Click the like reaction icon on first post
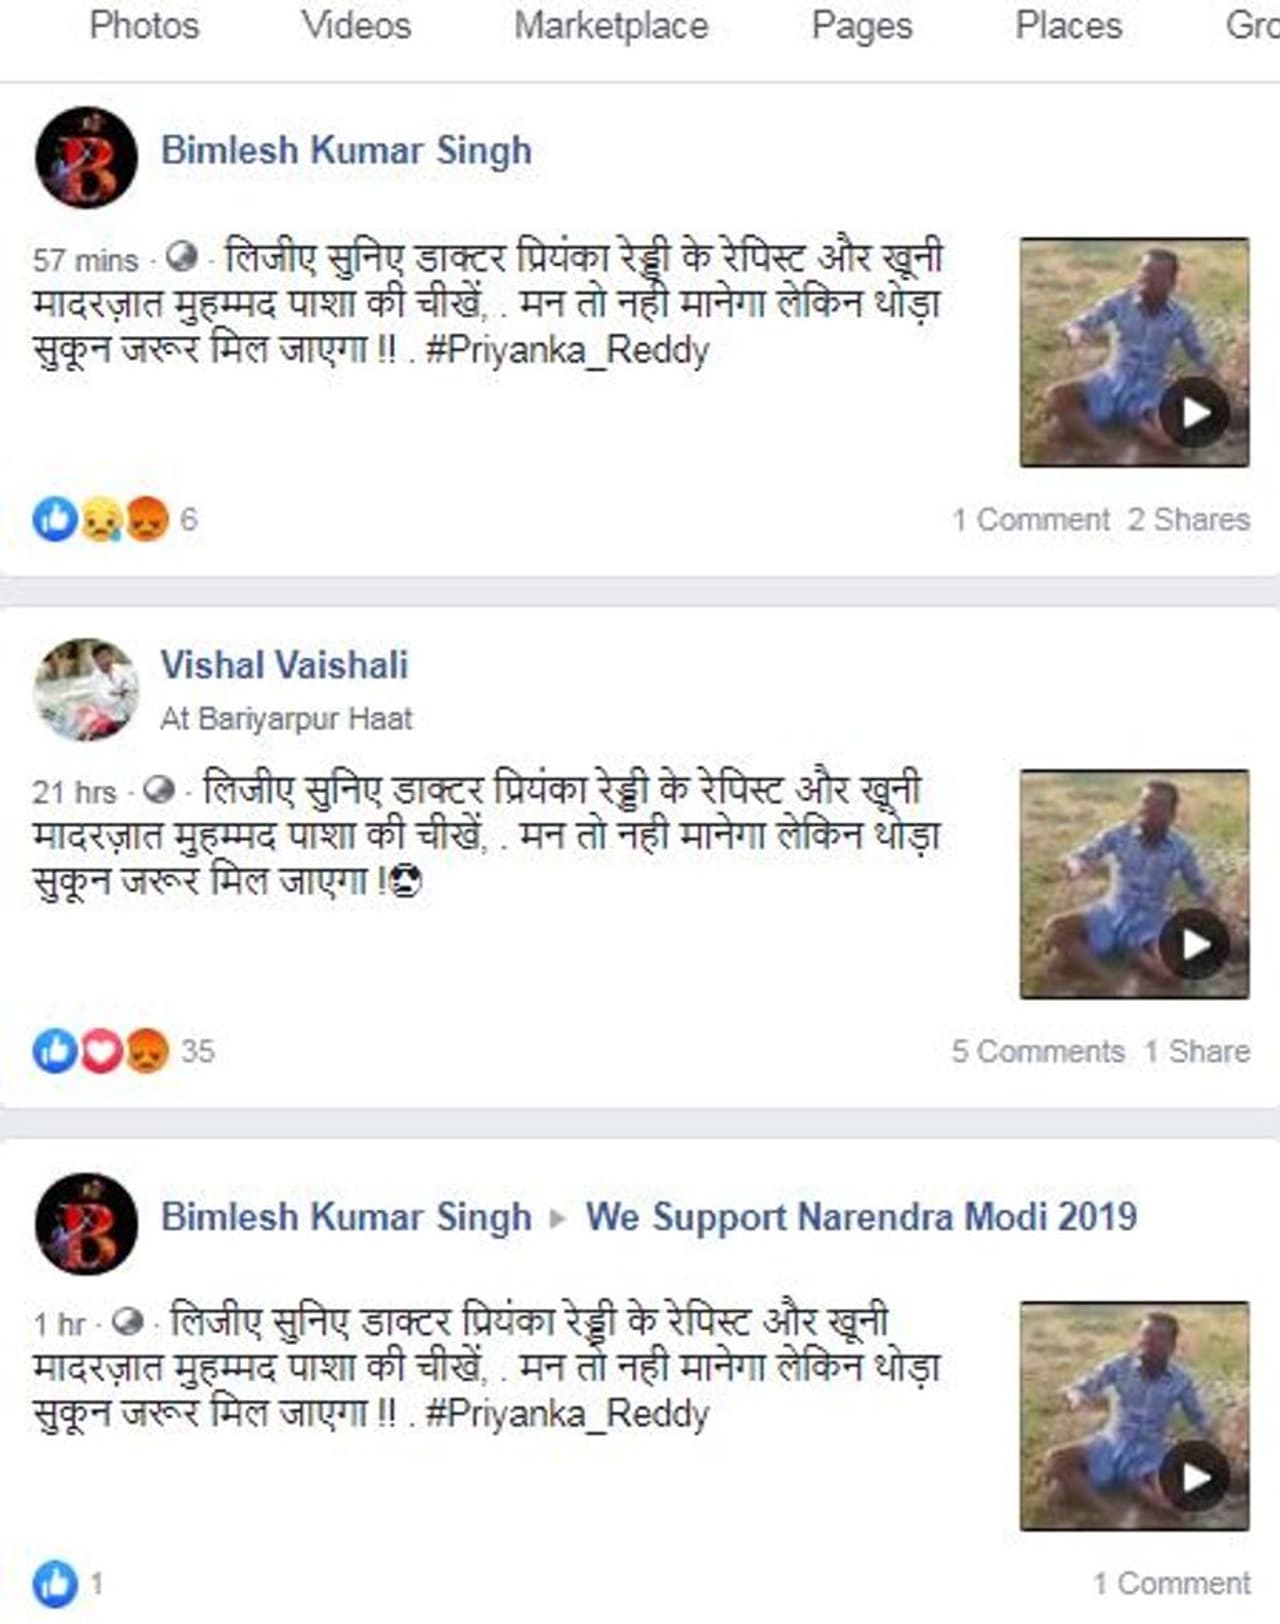Image resolution: width=1280 pixels, height=1624 pixels. 54,520
